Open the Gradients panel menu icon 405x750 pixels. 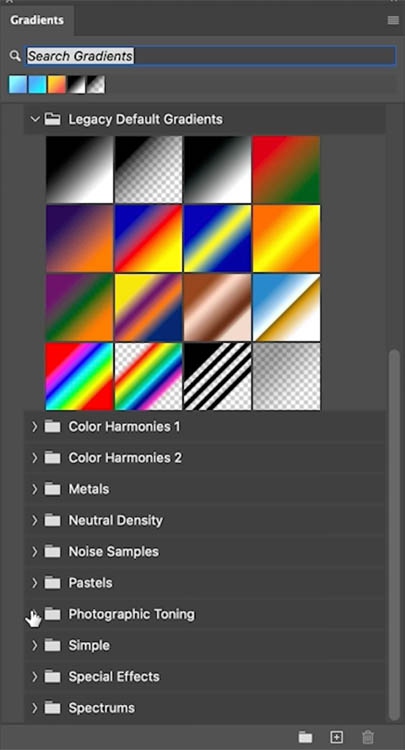(393, 20)
